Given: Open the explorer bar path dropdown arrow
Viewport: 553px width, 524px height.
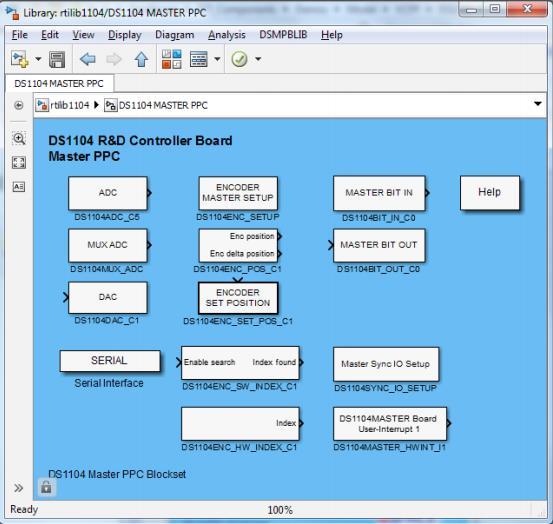Looking at the screenshot, I should [537, 104].
